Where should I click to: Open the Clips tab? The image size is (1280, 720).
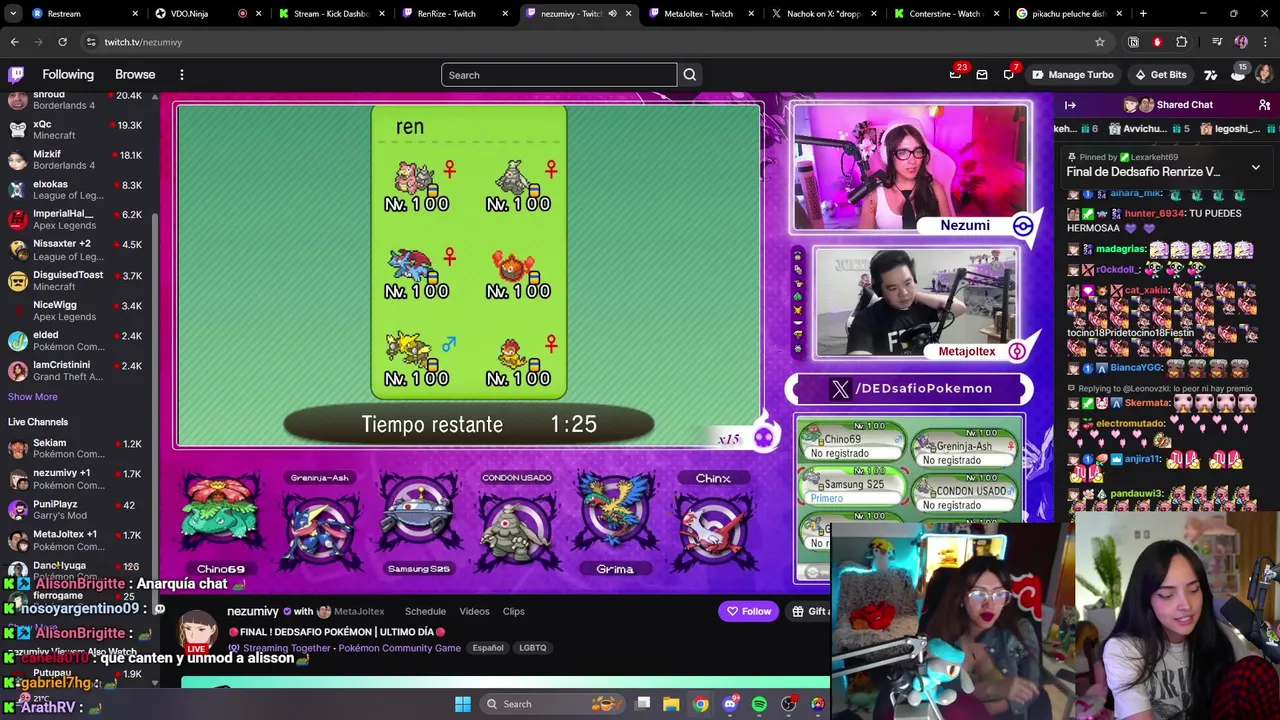click(x=513, y=611)
